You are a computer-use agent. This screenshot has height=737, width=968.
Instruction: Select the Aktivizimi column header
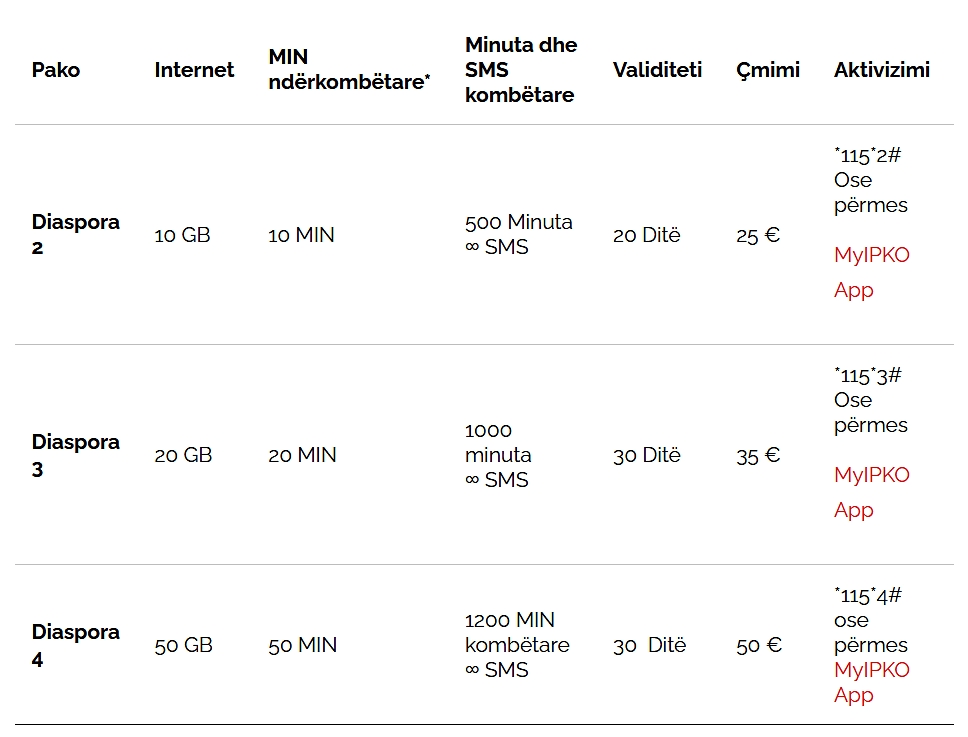tap(881, 70)
